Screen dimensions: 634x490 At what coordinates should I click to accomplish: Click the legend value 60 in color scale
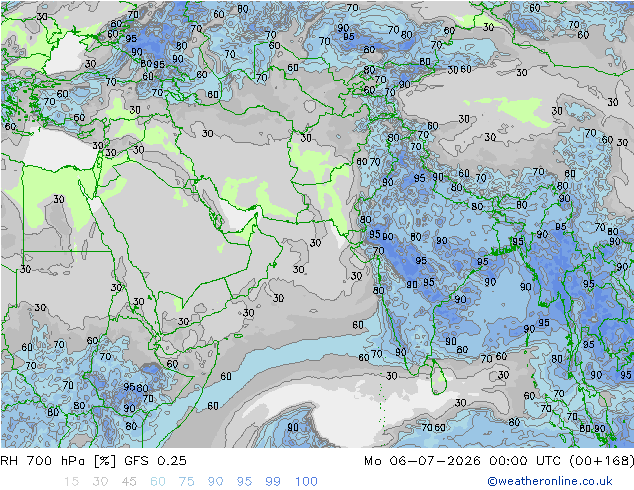pyautogui.click(x=158, y=482)
